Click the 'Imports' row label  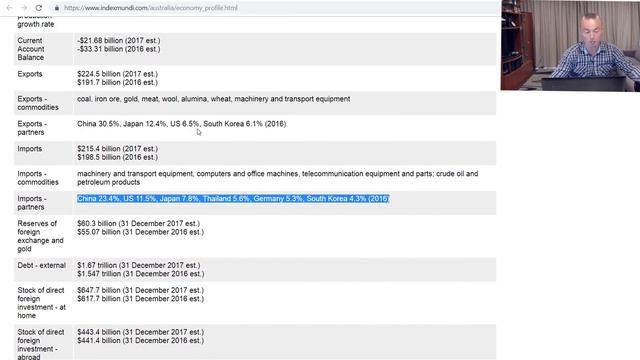(x=30, y=149)
